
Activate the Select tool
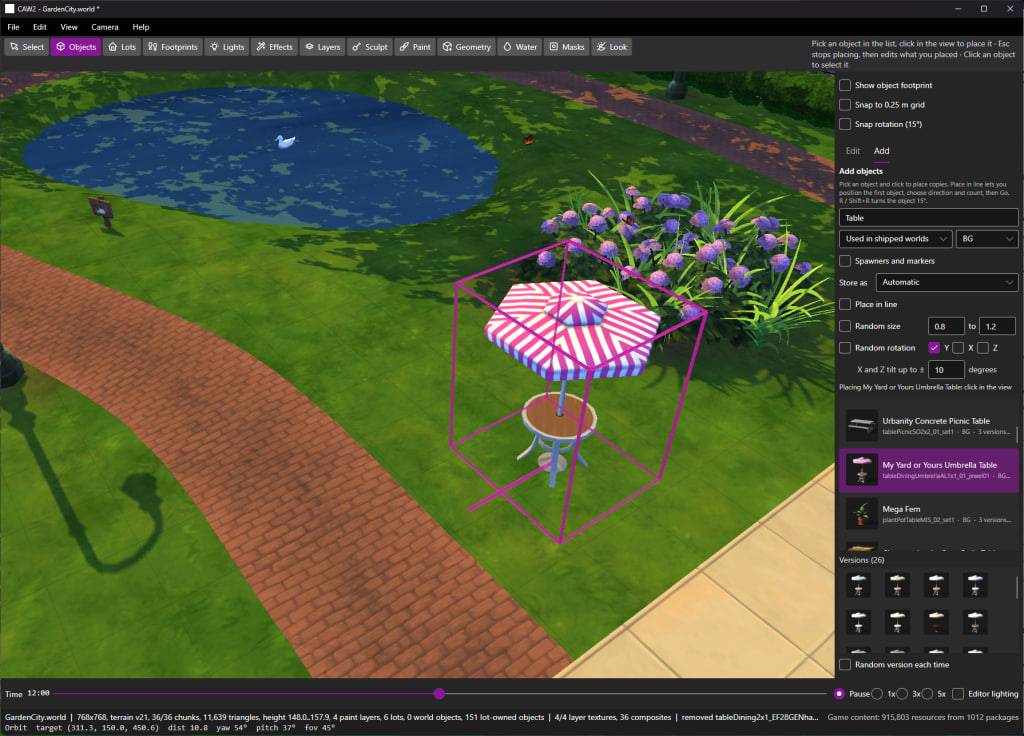pyautogui.click(x=27, y=47)
